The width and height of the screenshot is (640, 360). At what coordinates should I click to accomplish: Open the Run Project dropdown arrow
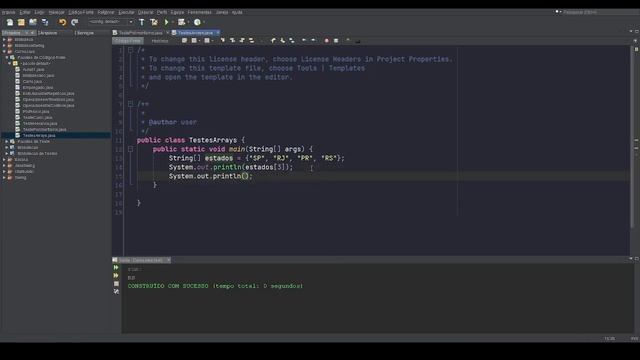point(173,22)
